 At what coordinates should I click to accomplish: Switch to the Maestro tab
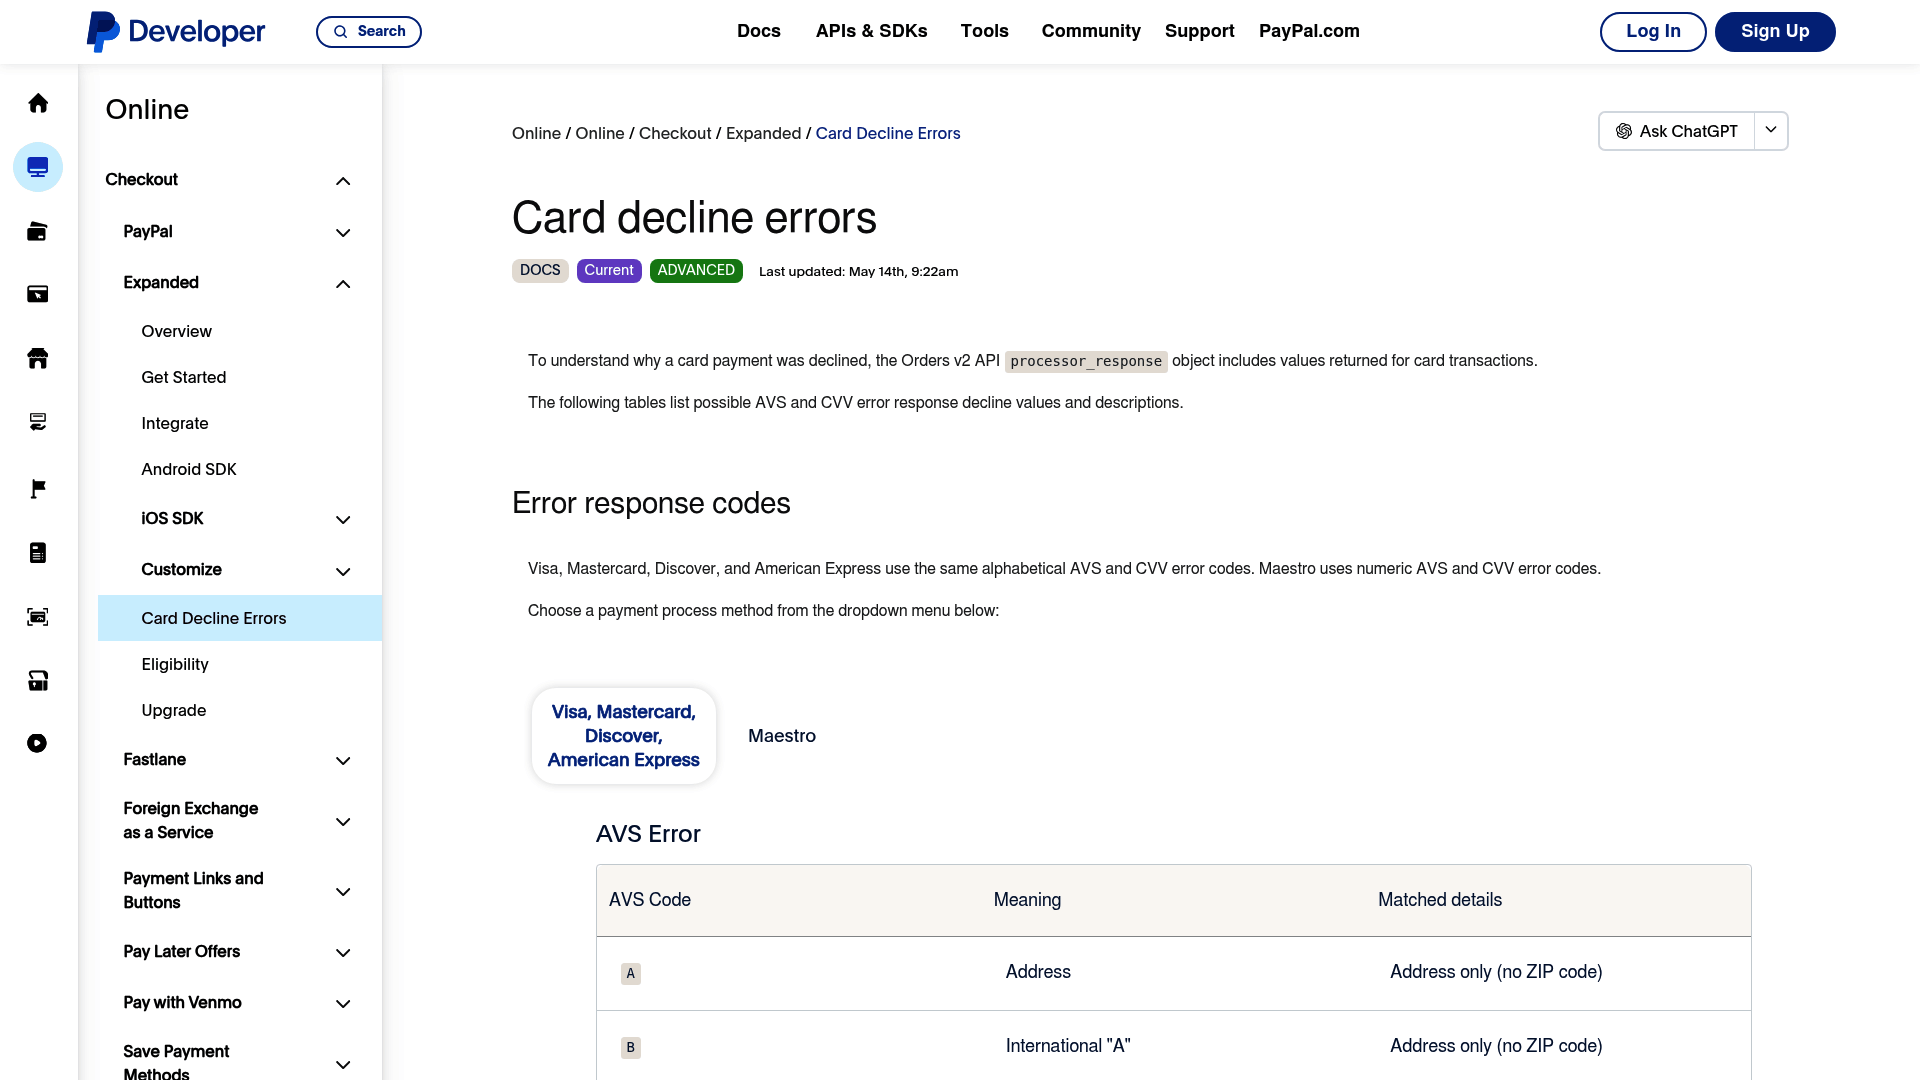click(x=782, y=736)
